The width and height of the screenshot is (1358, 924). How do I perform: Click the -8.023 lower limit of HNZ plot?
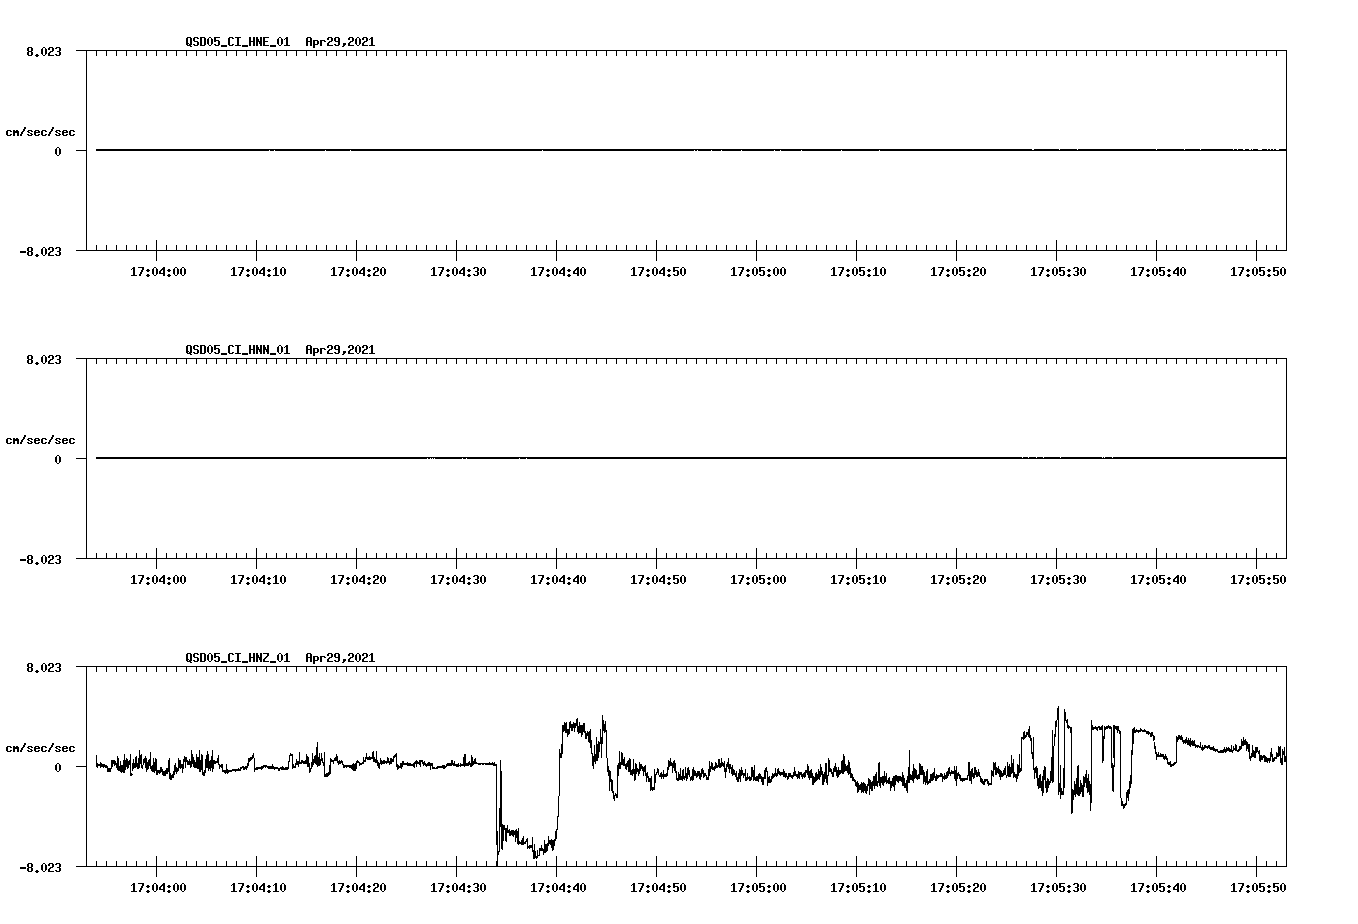coord(42,868)
